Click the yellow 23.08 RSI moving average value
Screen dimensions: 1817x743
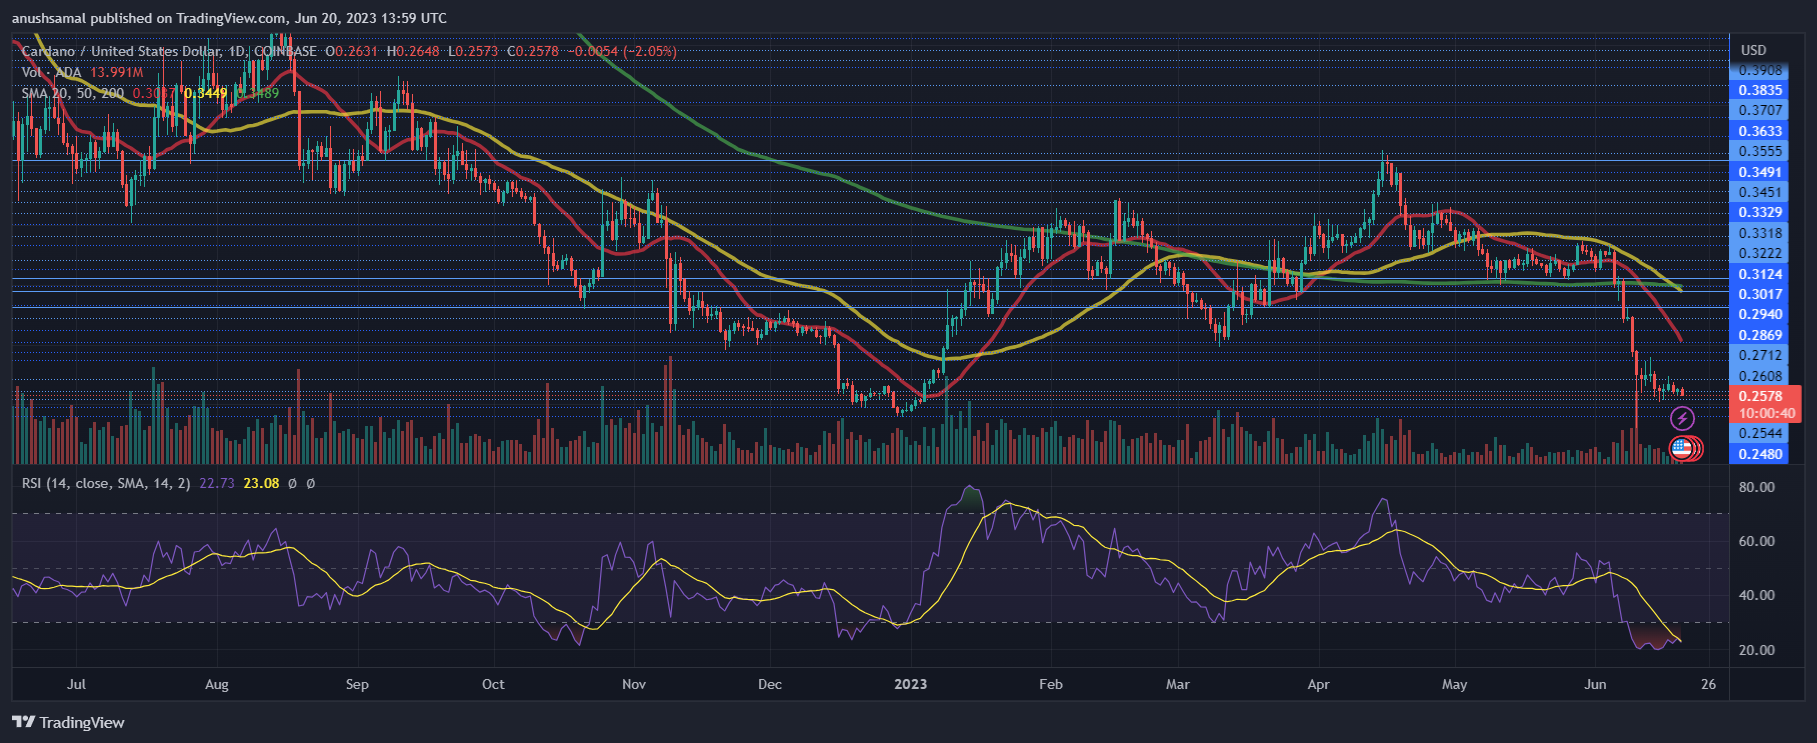click(x=261, y=483)
